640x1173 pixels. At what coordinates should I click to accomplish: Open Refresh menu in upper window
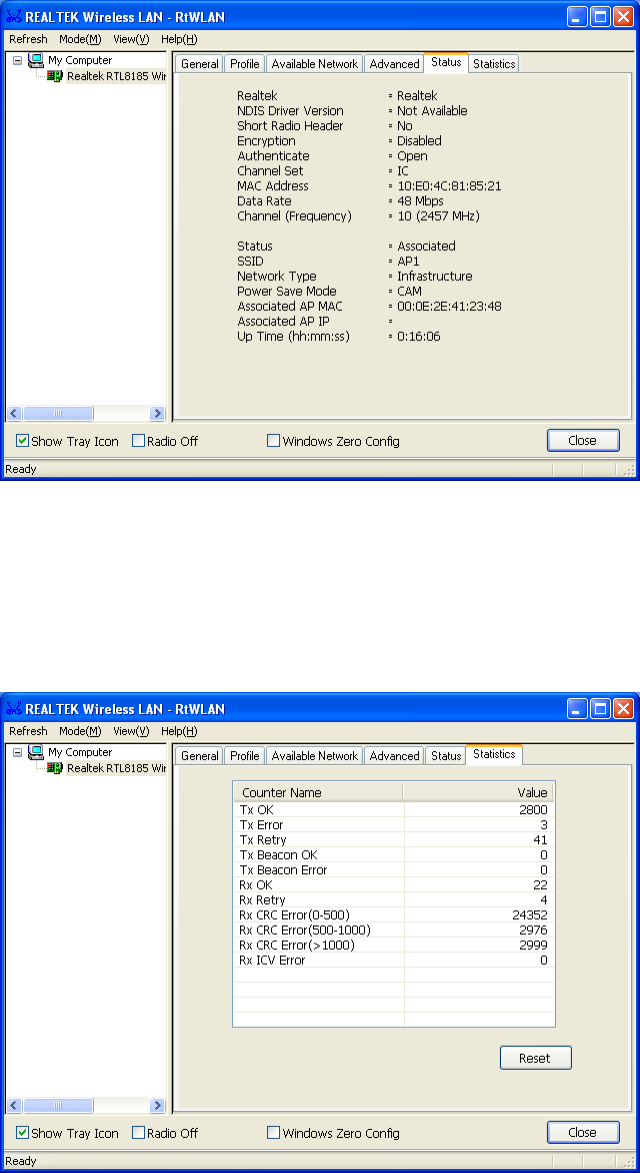pyautogui.click(x=28, y=39)
